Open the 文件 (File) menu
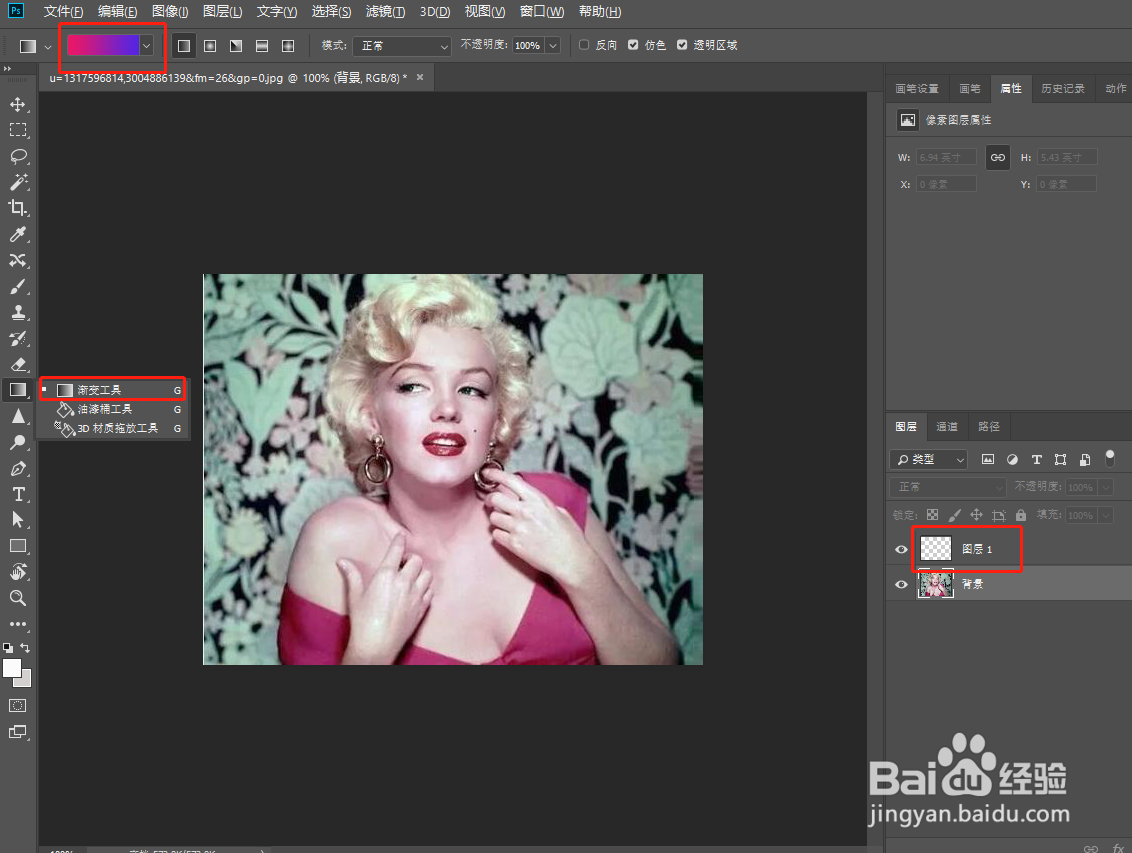 (x=63, y=12)
